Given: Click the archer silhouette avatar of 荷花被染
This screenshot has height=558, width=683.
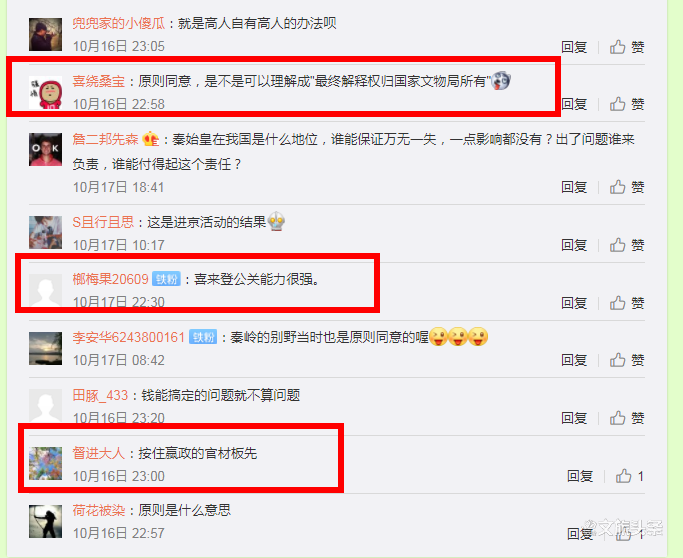Looking at the screenshot, I should [45, 521].
